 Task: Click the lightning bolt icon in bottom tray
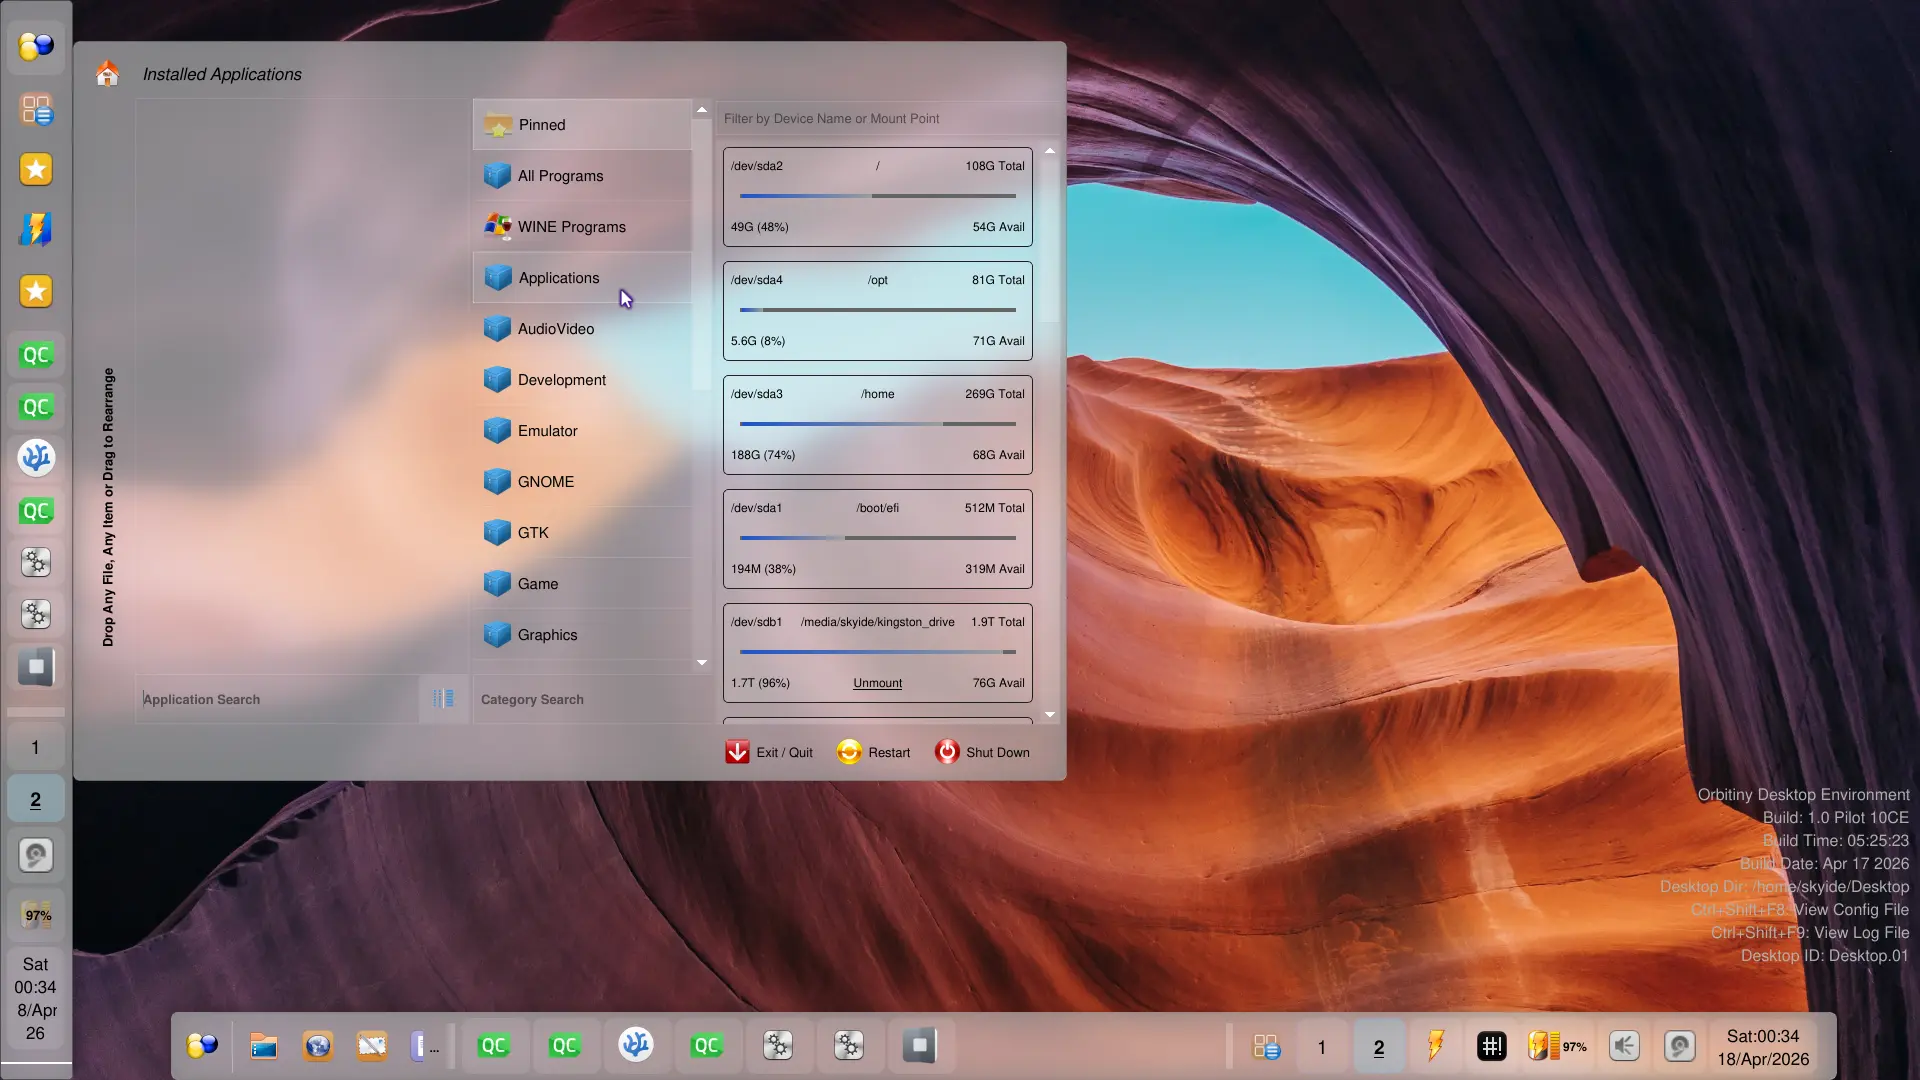(1435, 1046)
